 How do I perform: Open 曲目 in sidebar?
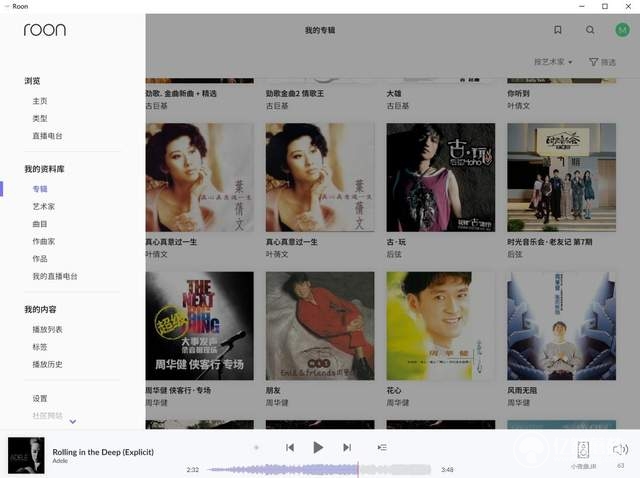[x=40, y=224]
